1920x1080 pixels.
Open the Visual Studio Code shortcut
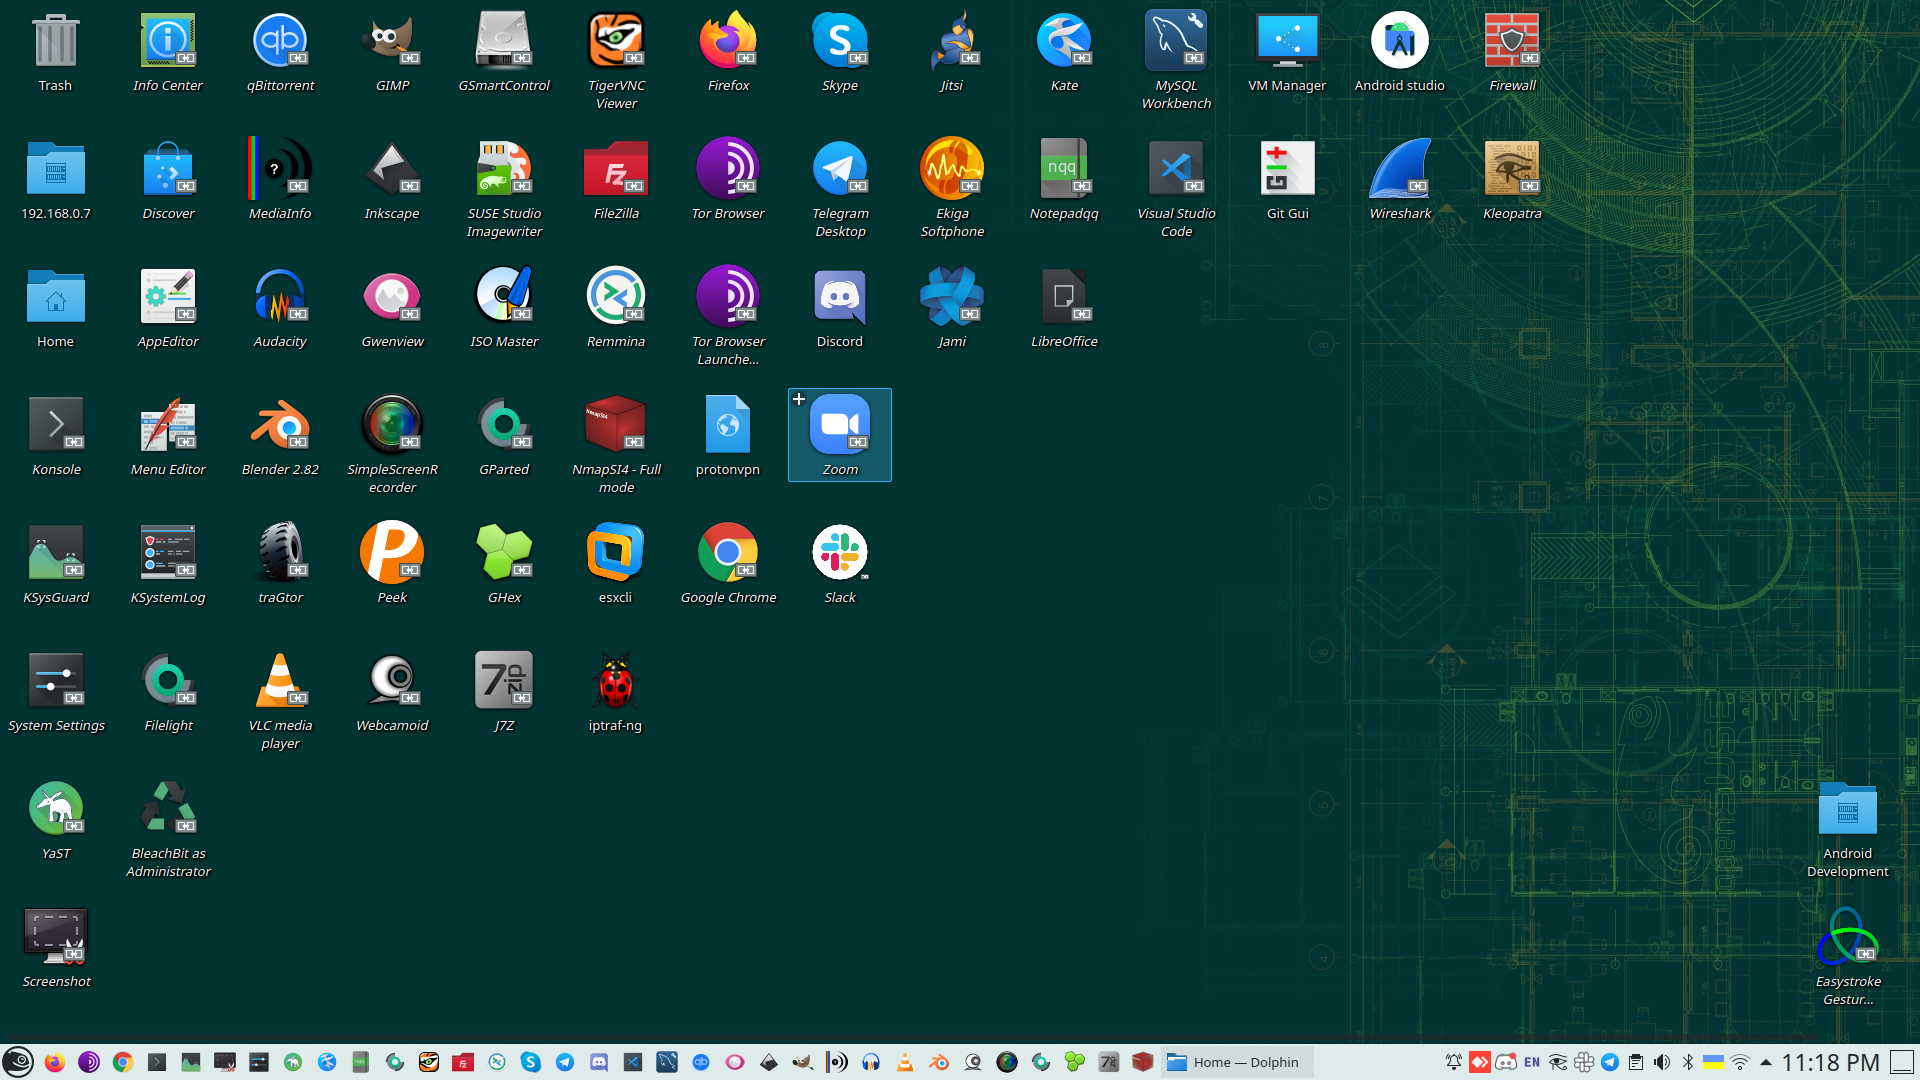pos(1176,170)
